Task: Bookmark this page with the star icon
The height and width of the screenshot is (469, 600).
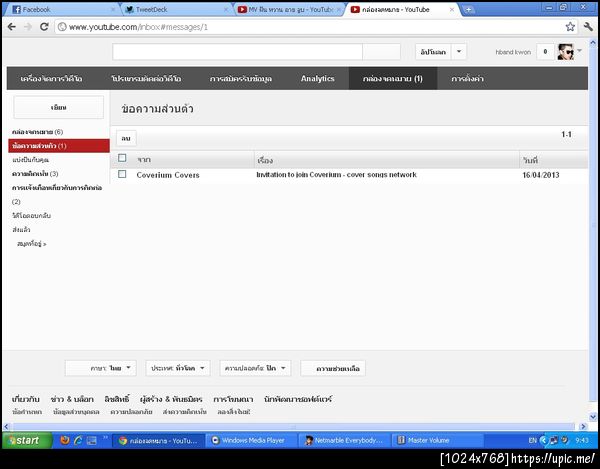Action: tap(570, 27)
